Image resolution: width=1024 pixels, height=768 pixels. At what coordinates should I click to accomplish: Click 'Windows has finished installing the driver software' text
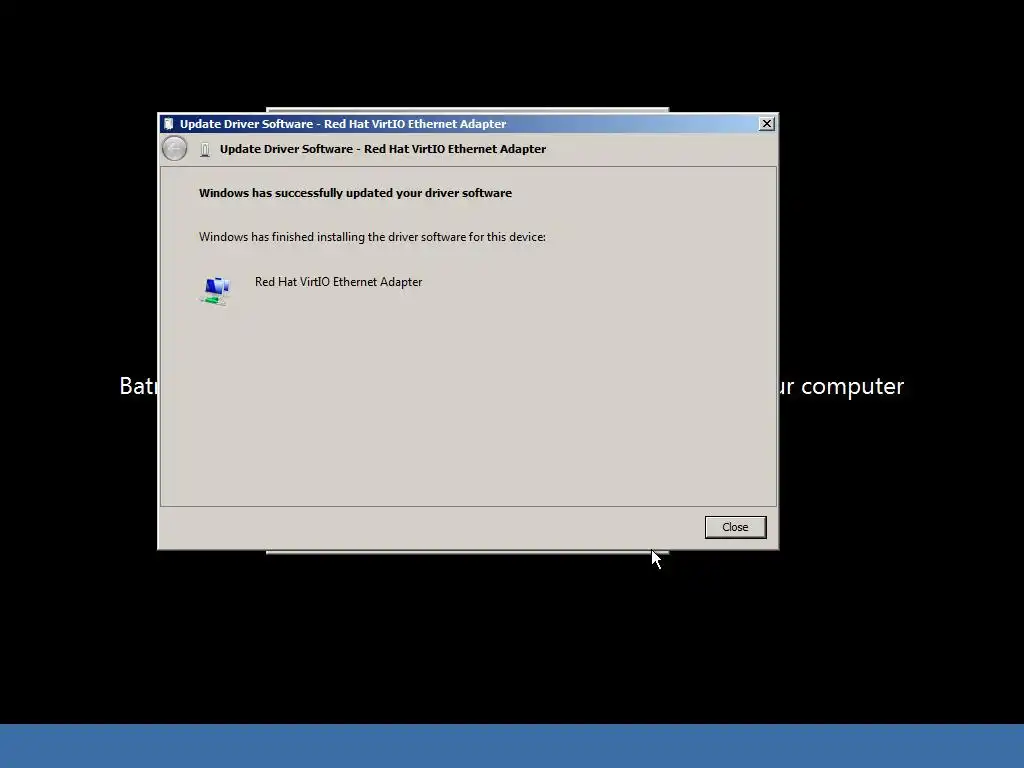pyautogui.click(x=372, y=236)
